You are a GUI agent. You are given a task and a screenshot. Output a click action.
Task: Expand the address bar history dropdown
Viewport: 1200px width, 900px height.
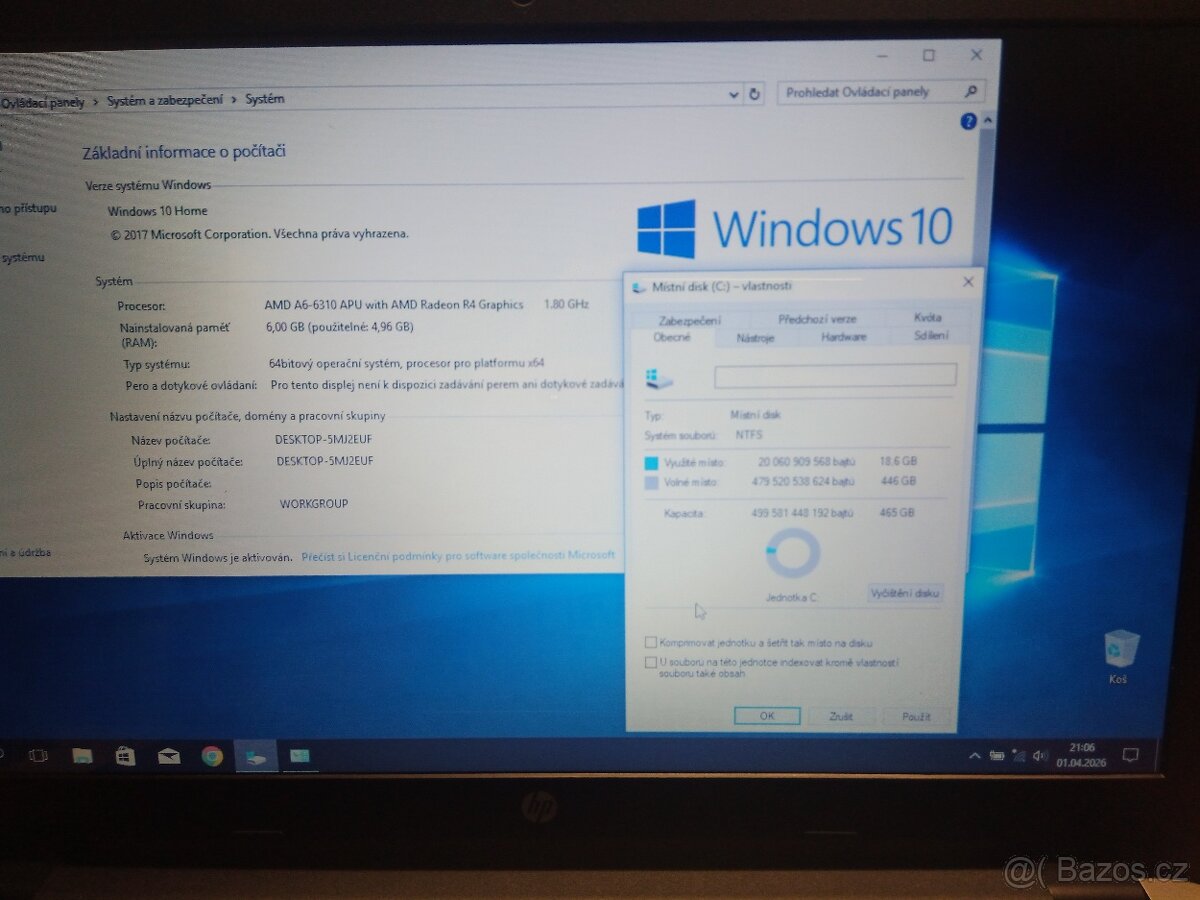735,95
